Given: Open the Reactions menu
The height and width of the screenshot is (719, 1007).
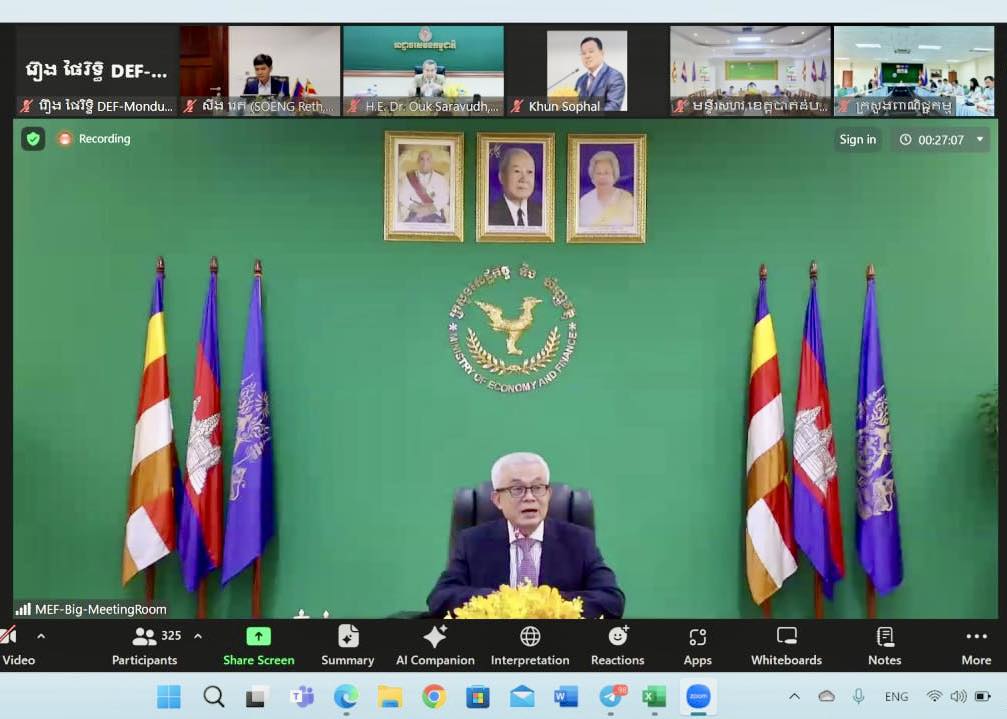Looking at the screenshot, I should 617,645.
